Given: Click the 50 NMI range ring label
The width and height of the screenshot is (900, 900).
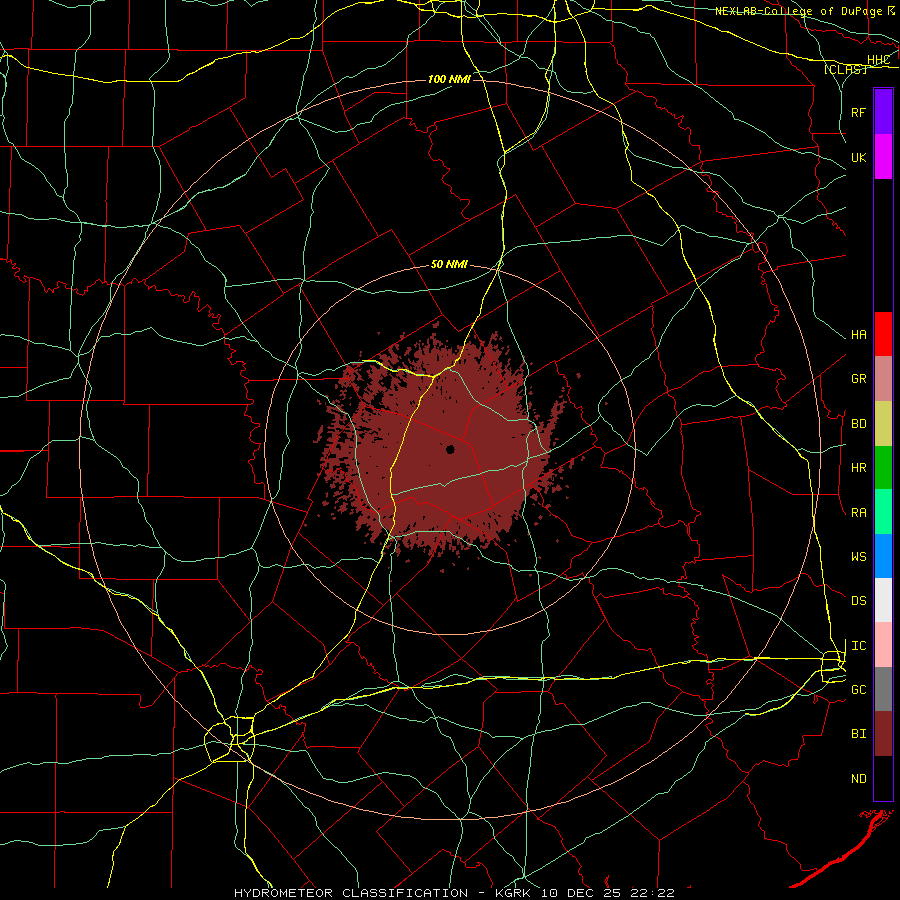Looking at the screenshot, I should click(449, 265).
